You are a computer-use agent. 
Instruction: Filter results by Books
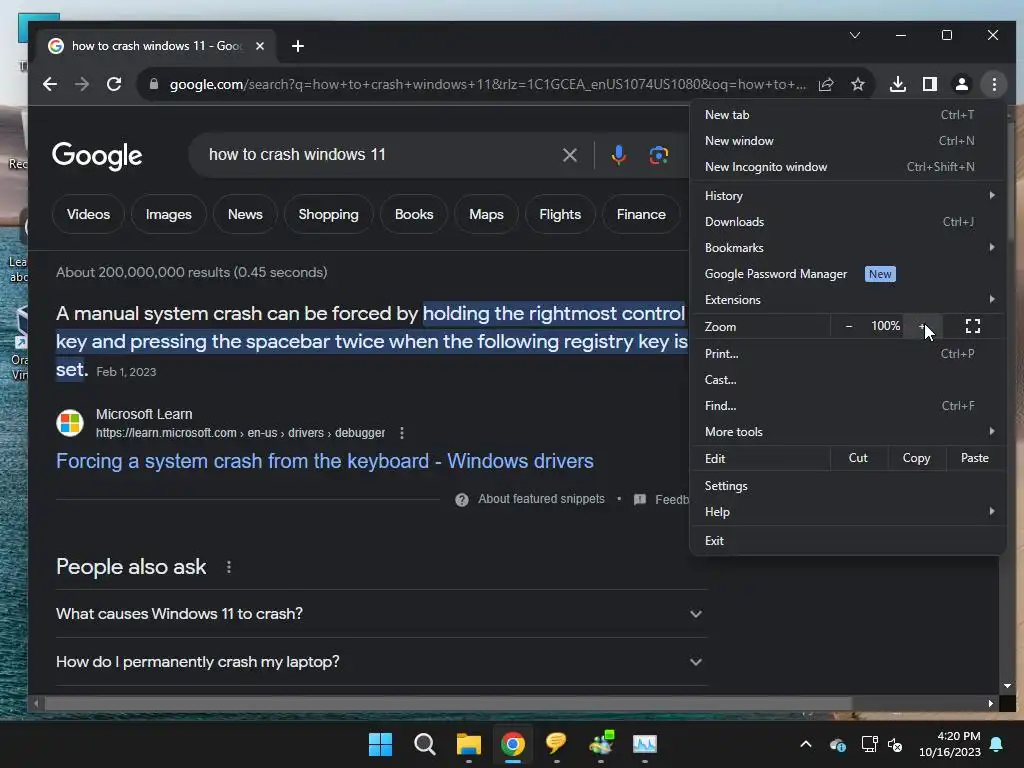point(414,214)
